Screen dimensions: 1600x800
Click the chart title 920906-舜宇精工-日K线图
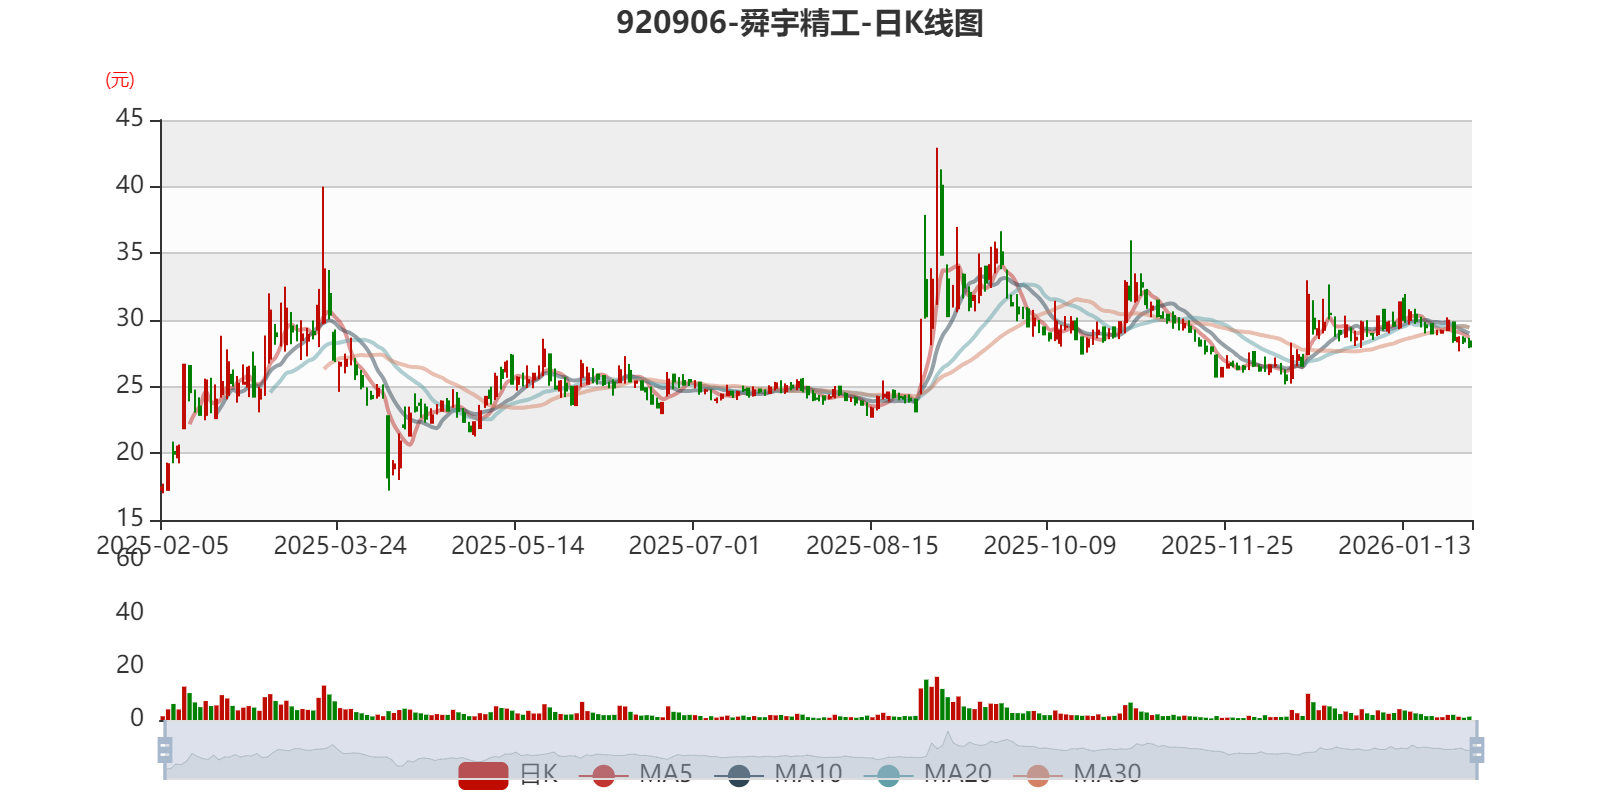(800, 23)
